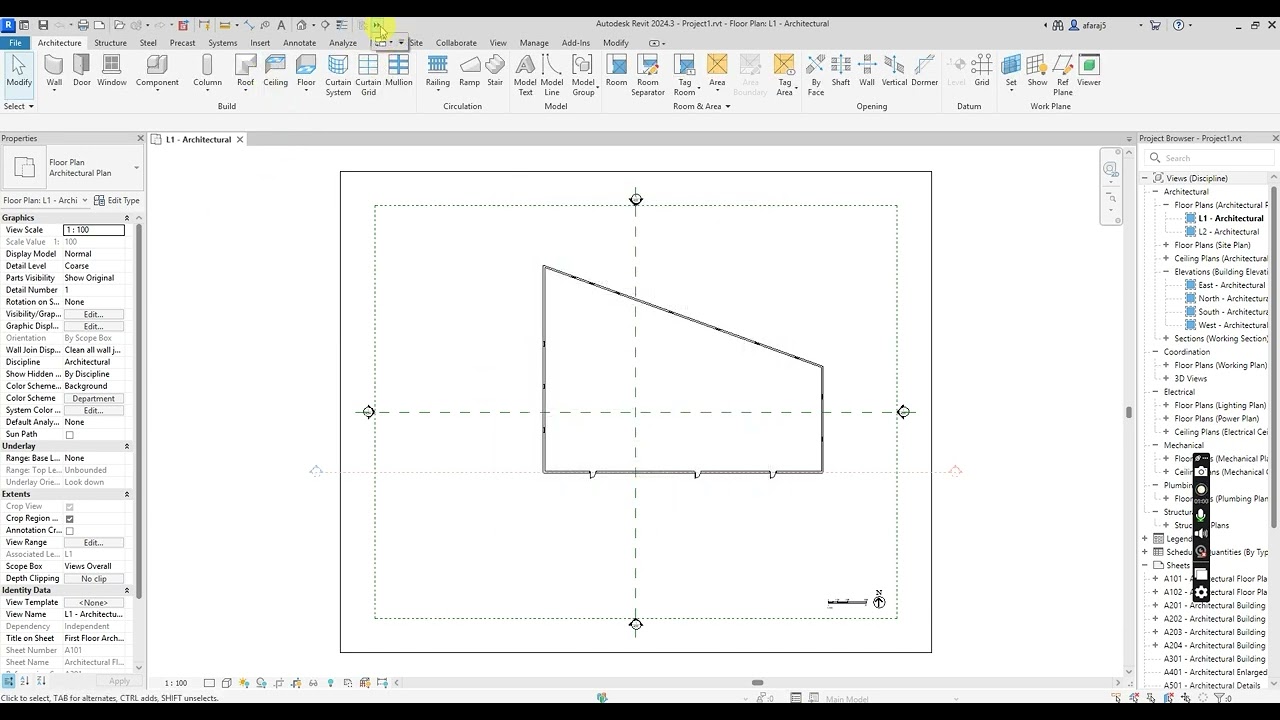Image resolution: width=1280 pixels, height=720 pixels.
Task: Collapse the Identity Data section
Action: (x=127, y=590)
